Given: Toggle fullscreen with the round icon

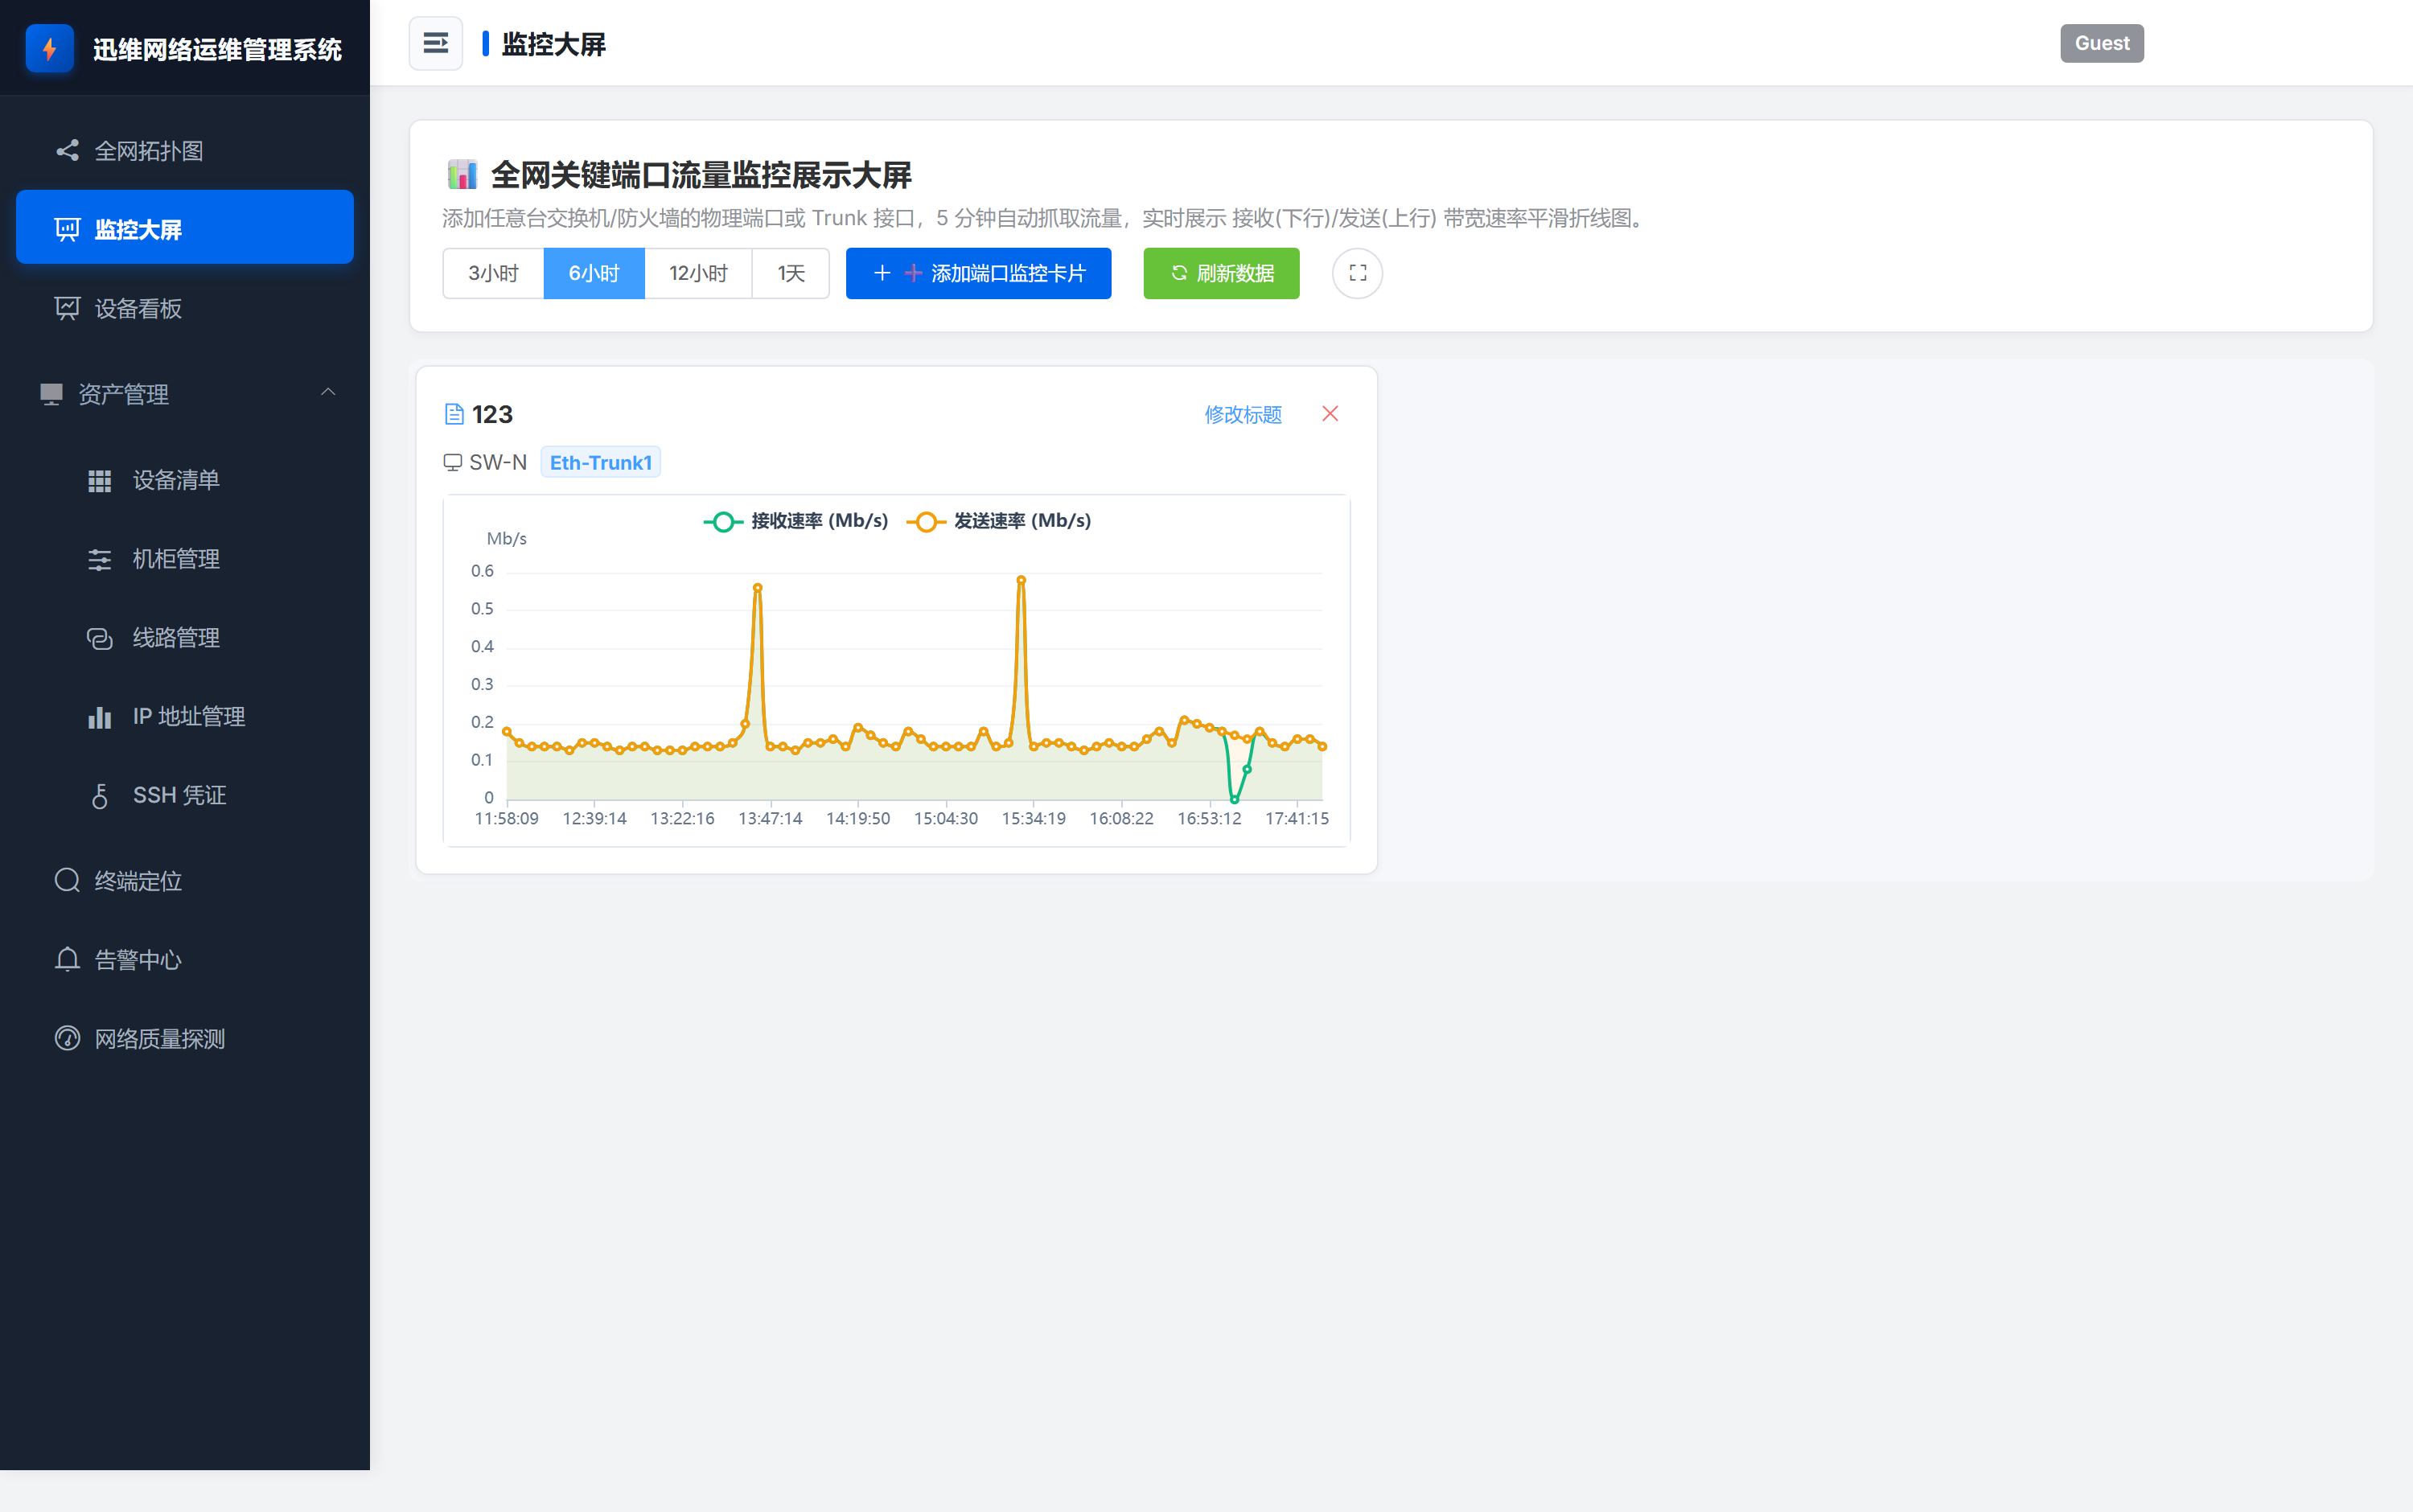Looking at the screenshot, I should click(1357, 273).
